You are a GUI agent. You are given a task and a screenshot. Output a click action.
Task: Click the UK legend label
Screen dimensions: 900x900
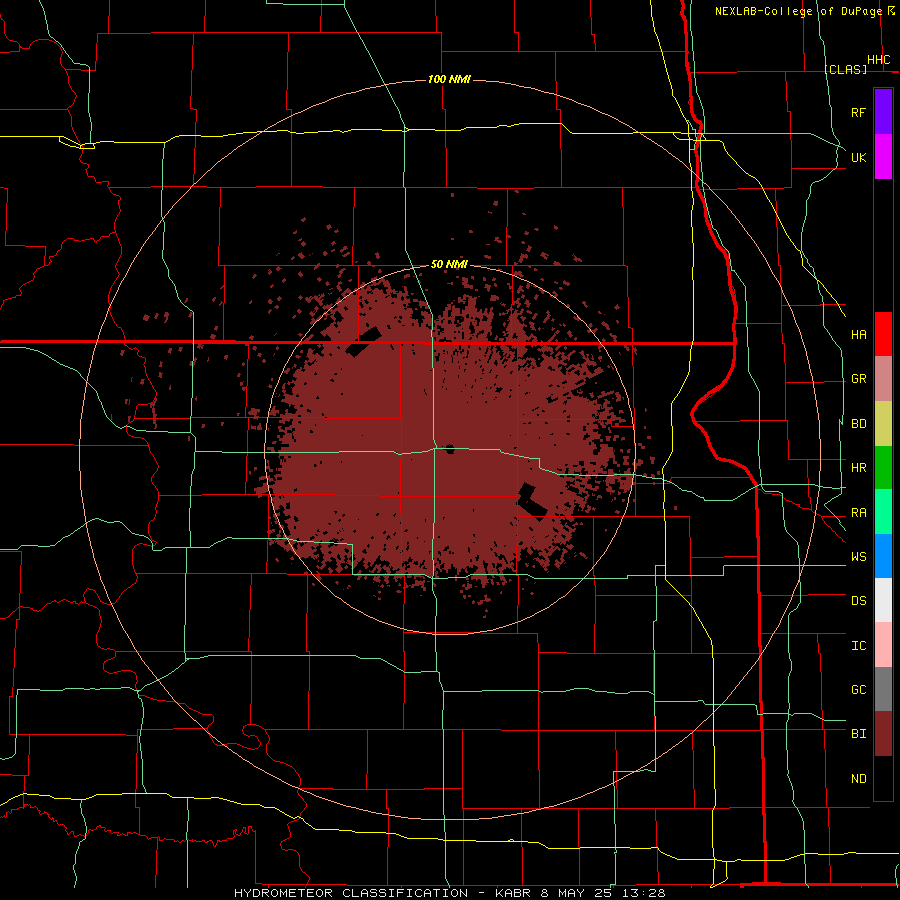point(858,157)
